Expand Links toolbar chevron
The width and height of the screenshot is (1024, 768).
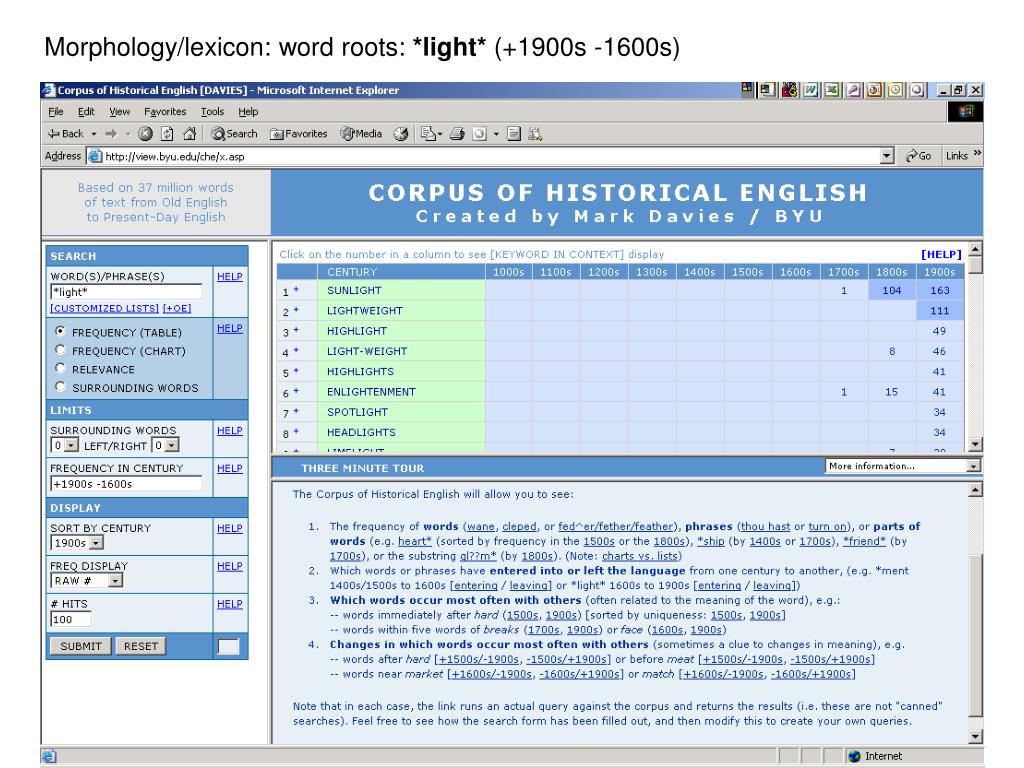[977, 153]
